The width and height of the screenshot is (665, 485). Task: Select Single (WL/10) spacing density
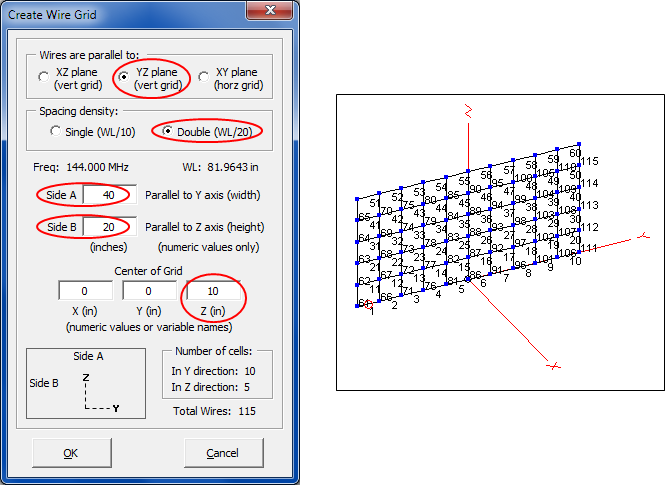click(x=57, y=131)
